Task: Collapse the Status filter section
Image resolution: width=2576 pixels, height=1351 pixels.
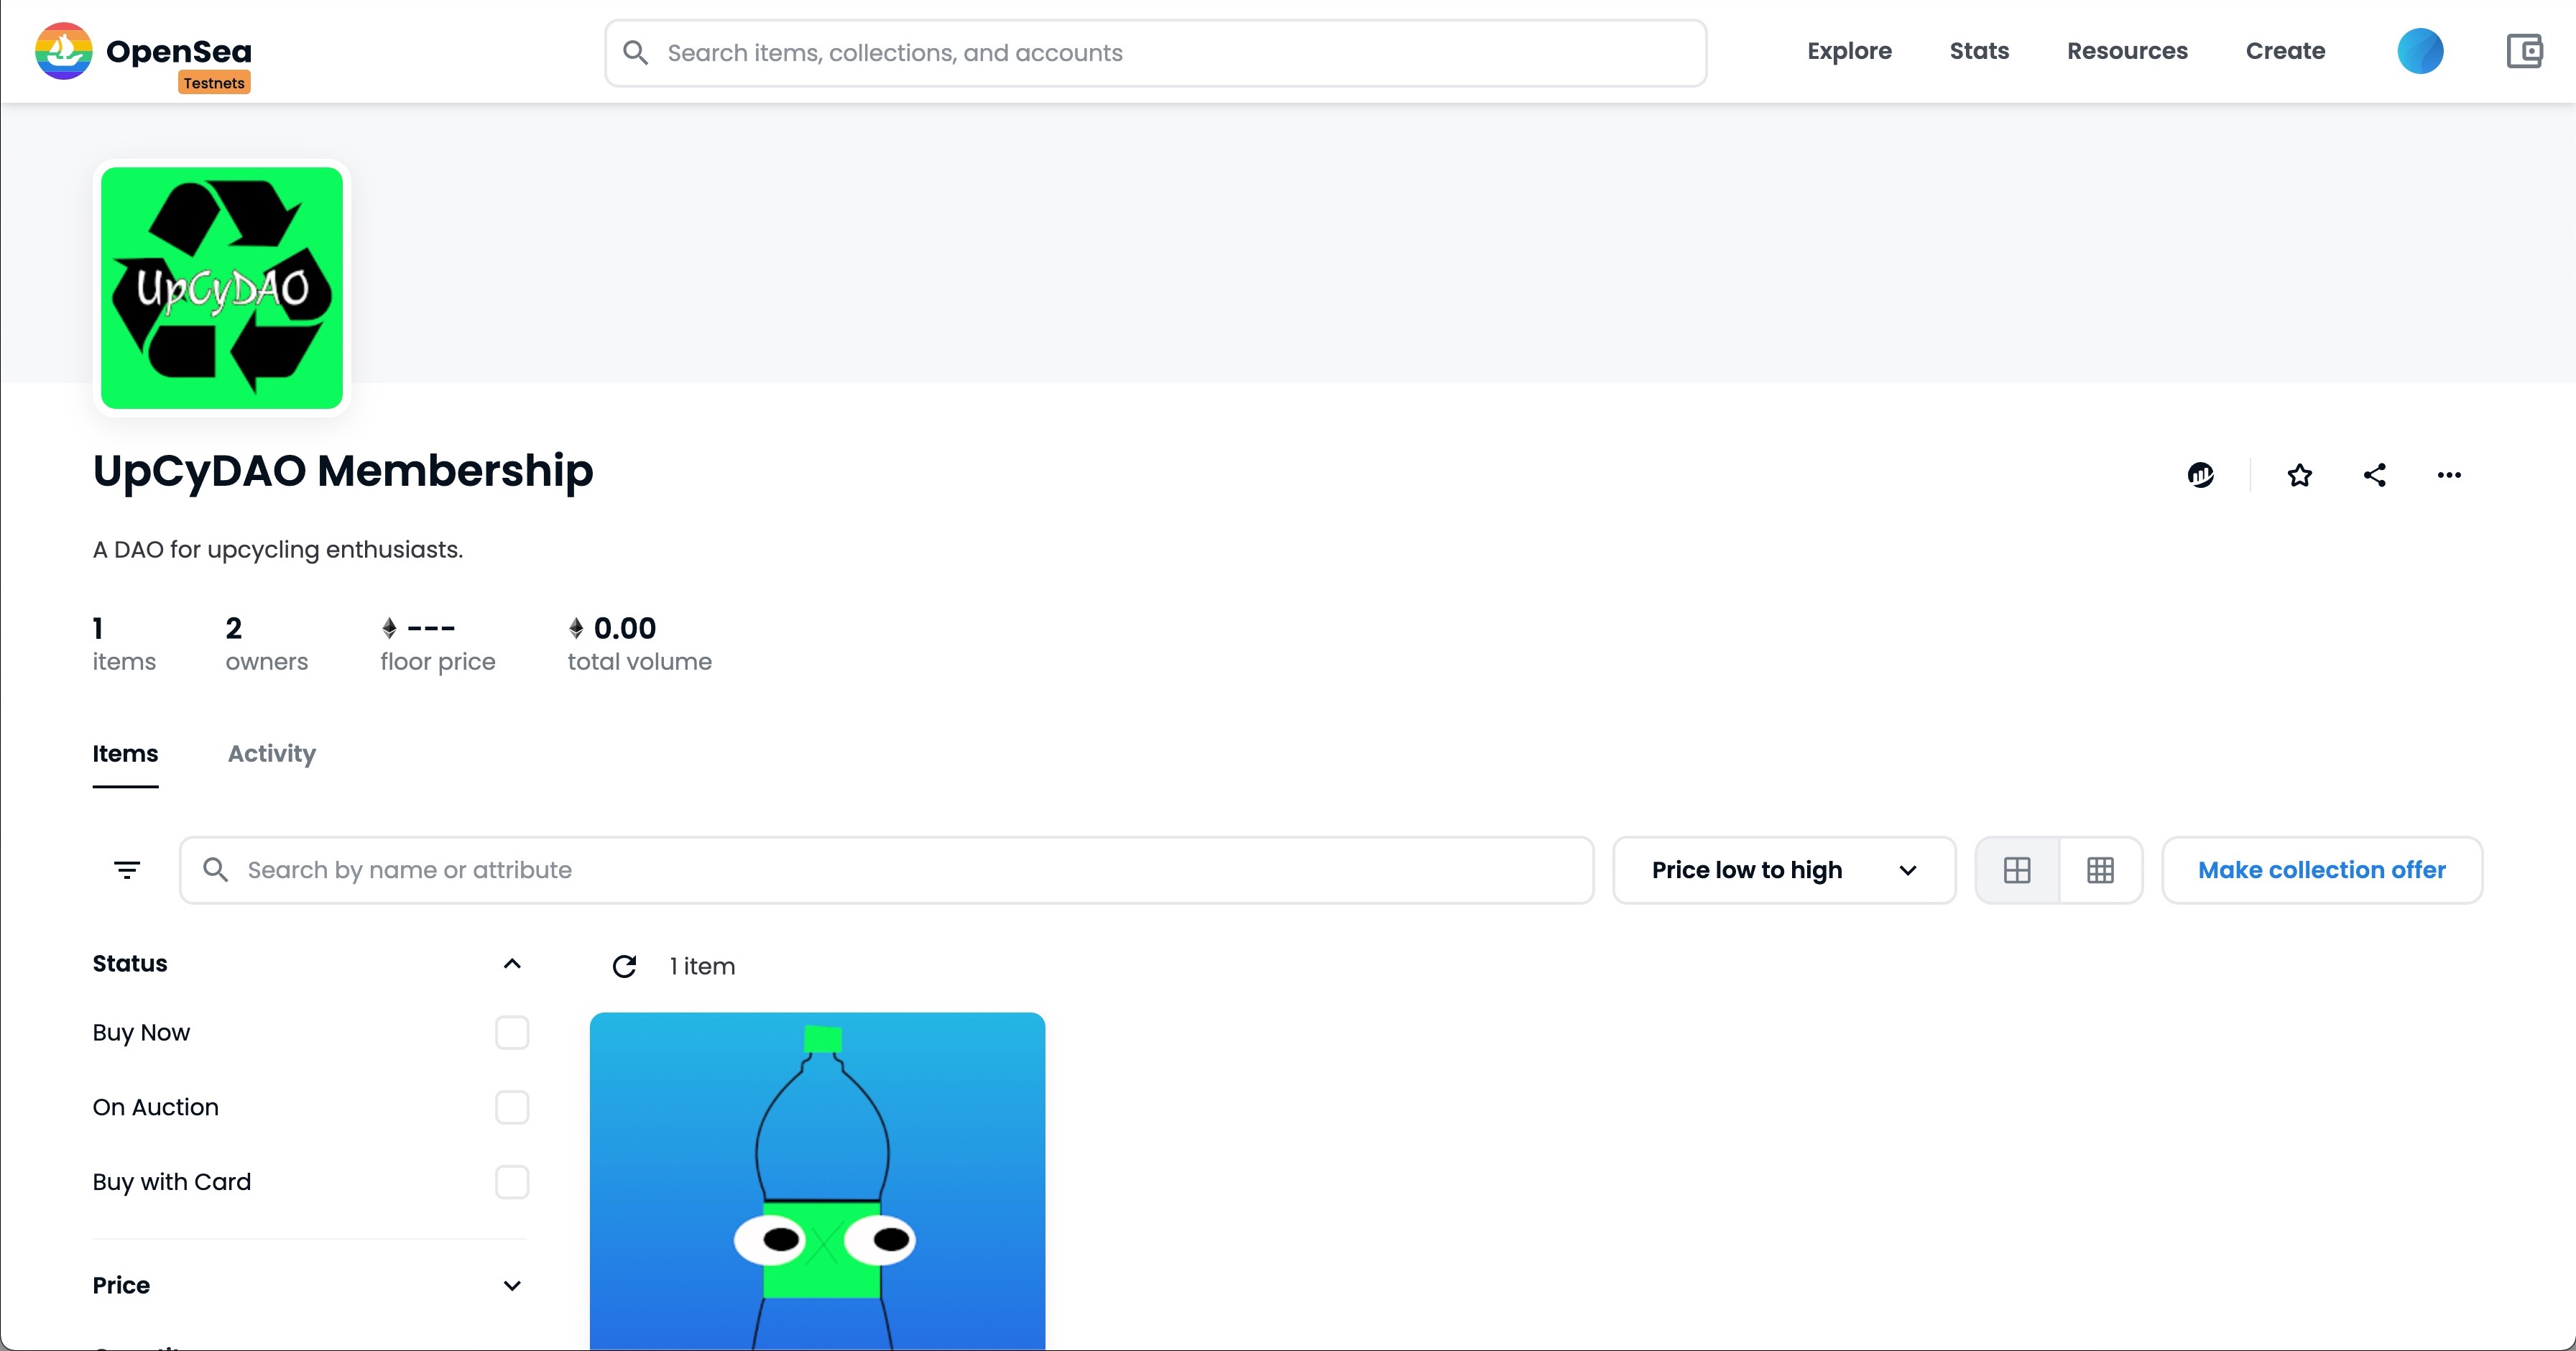Action: 512,964
